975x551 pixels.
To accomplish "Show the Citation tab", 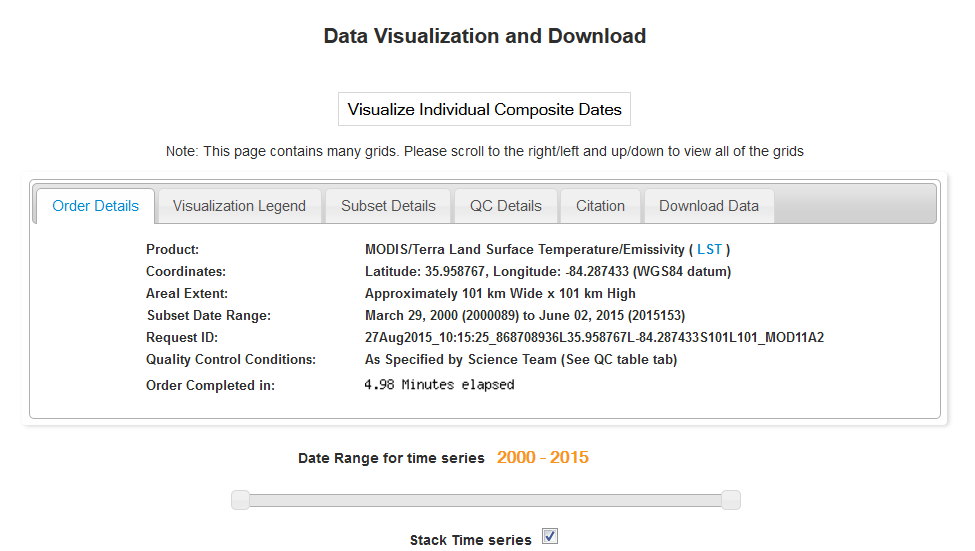I will tap(600, 206).
